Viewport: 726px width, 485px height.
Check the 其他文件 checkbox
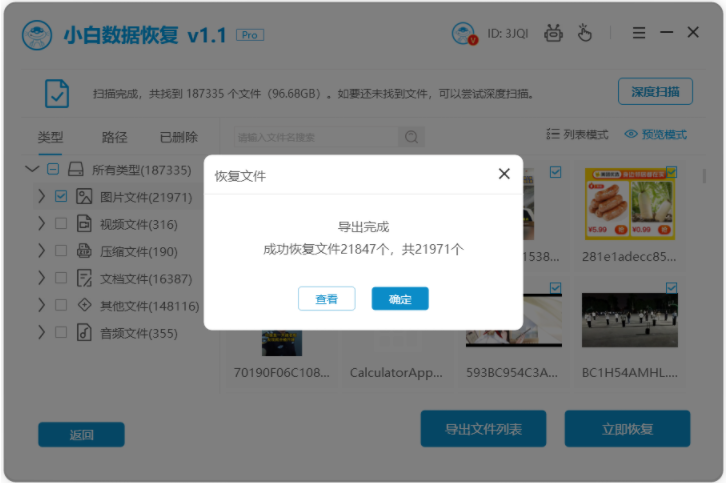[61, 305]
